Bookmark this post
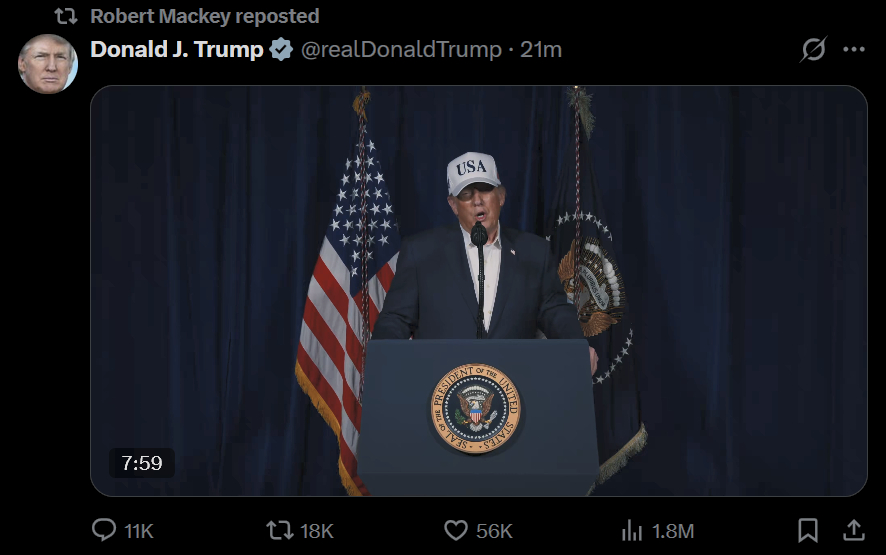The width and height of the screenshot is (886, 555). (808, 530)
